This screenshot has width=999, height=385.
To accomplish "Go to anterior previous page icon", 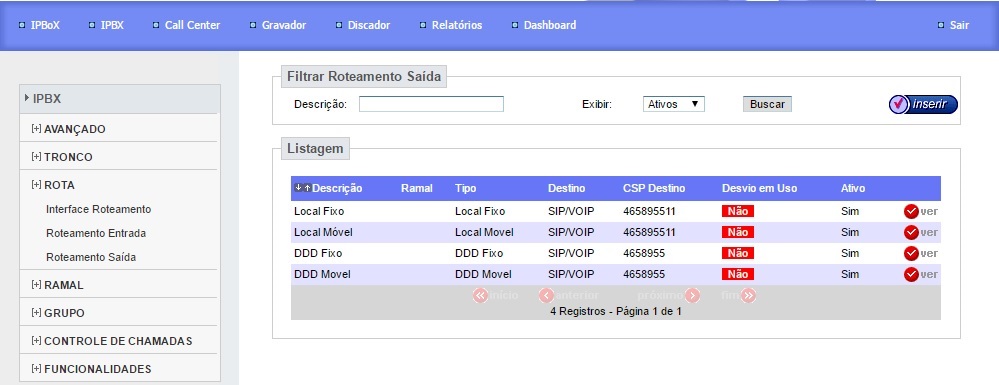I will 546,296.
